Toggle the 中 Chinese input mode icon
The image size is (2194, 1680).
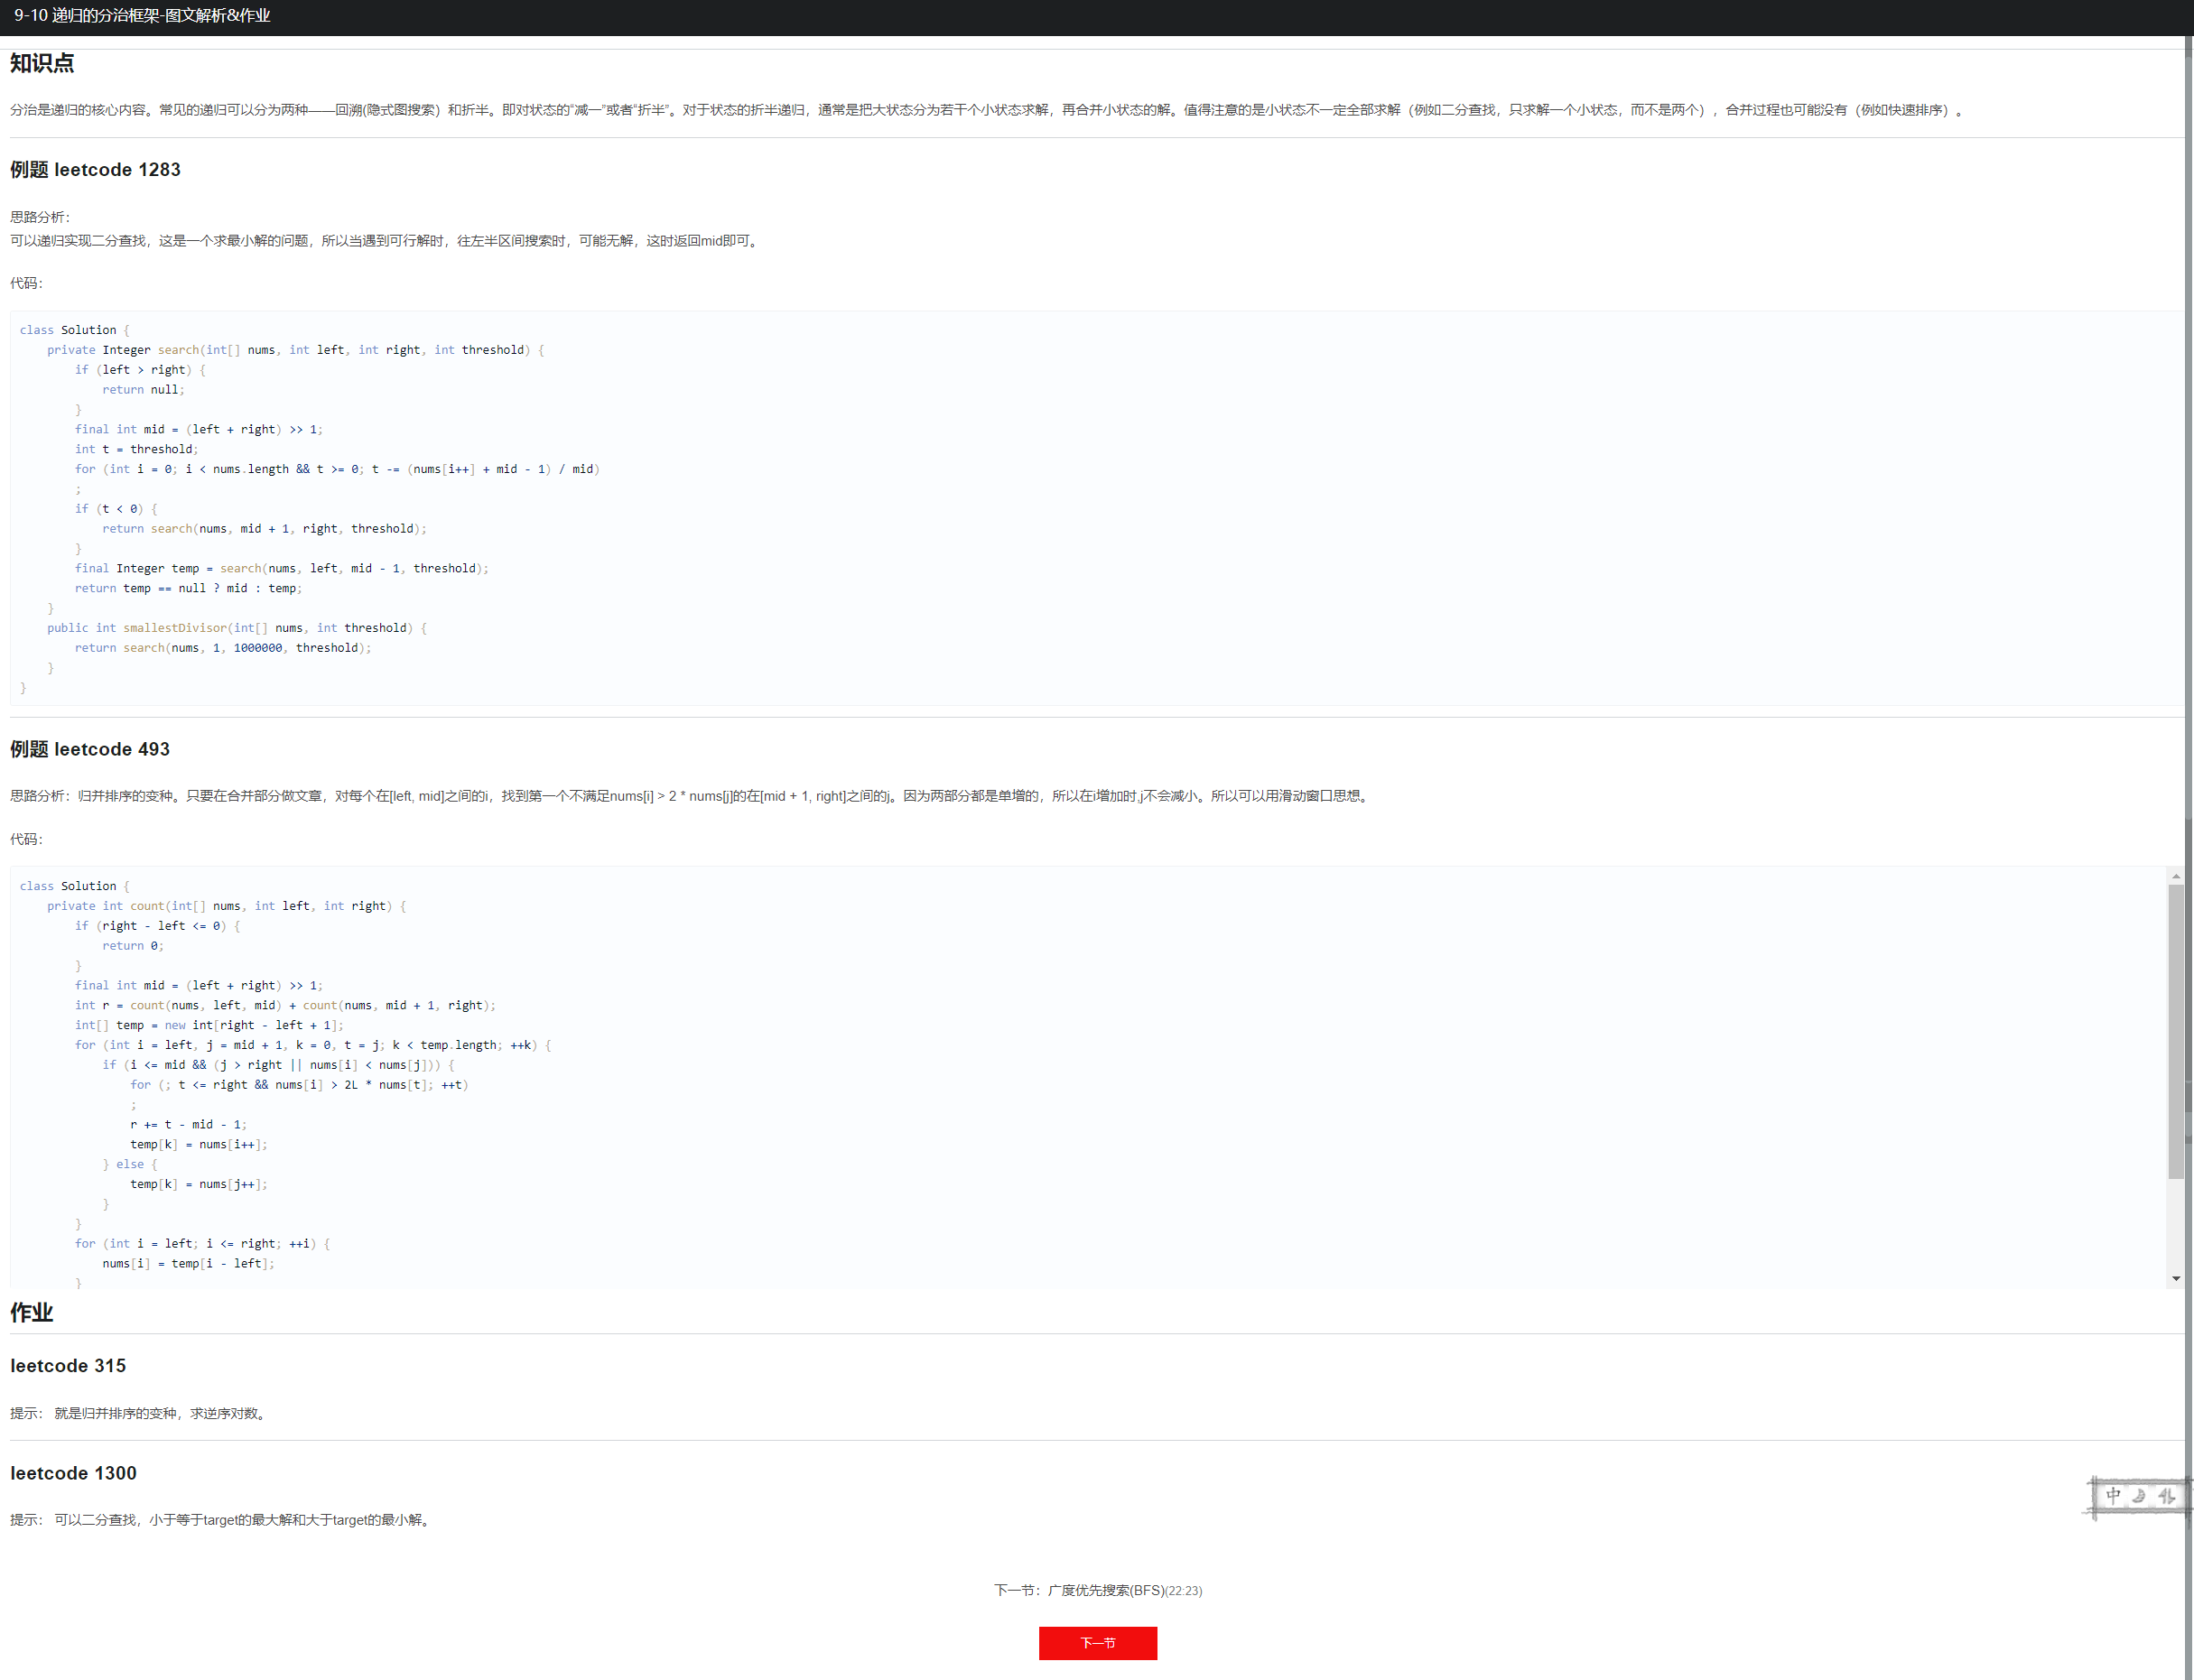[2113, 1495]
